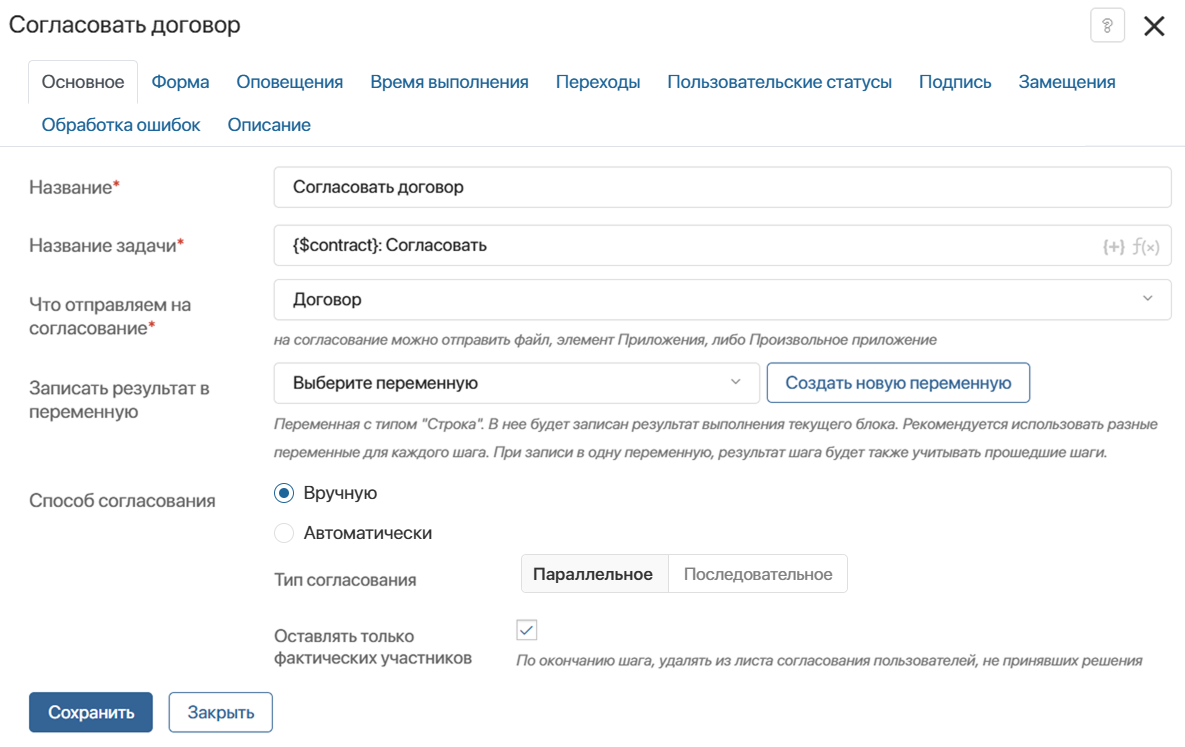Open the f(x) function editor icon
Viewport: 1185px width, 747px height.
pyautogui.click(x=1146, y=246)
